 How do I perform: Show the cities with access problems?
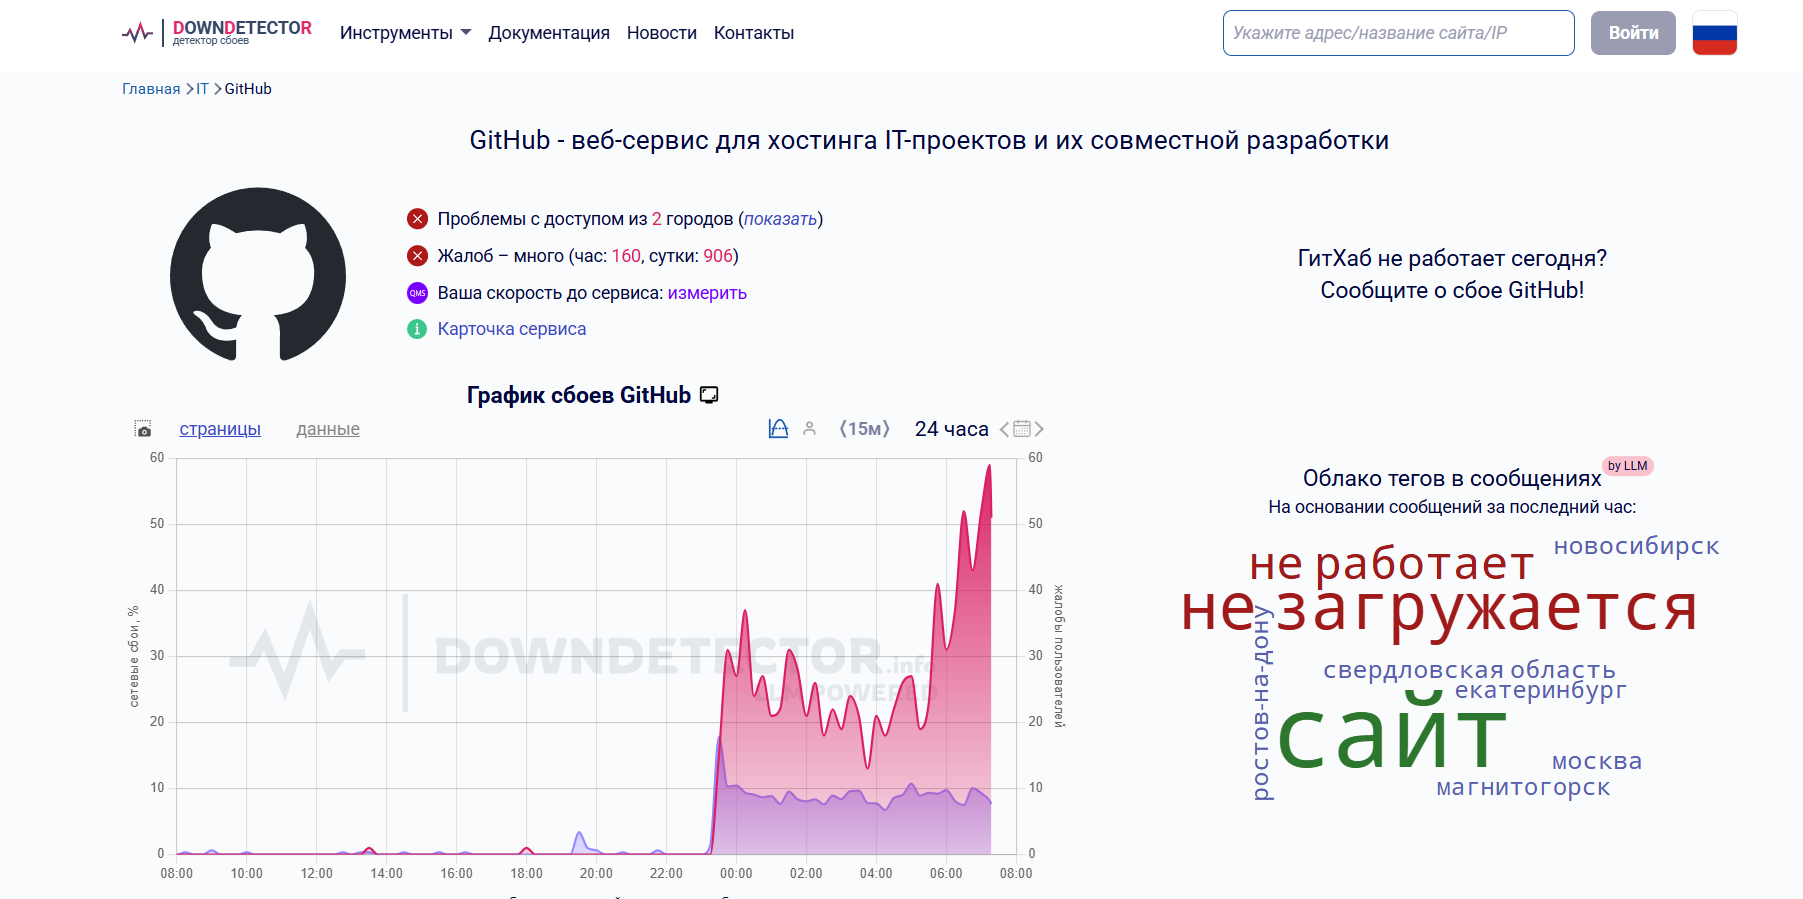pos(781,219)
